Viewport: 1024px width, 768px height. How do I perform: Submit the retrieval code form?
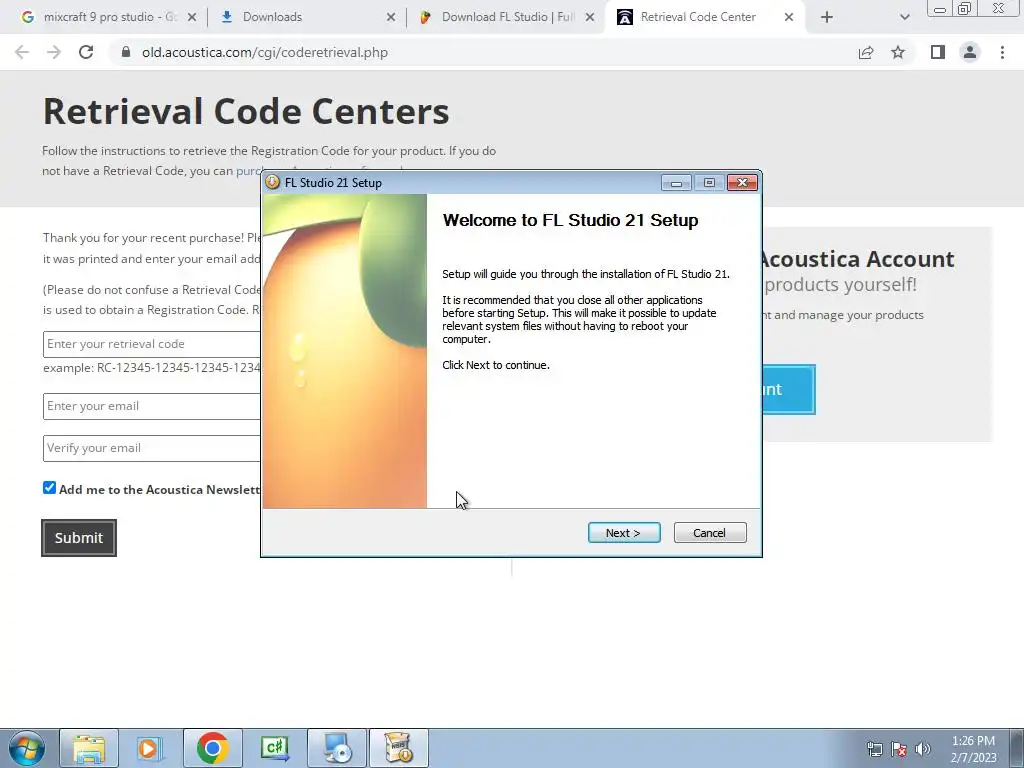pyautogui.click(x=79, y=538)
